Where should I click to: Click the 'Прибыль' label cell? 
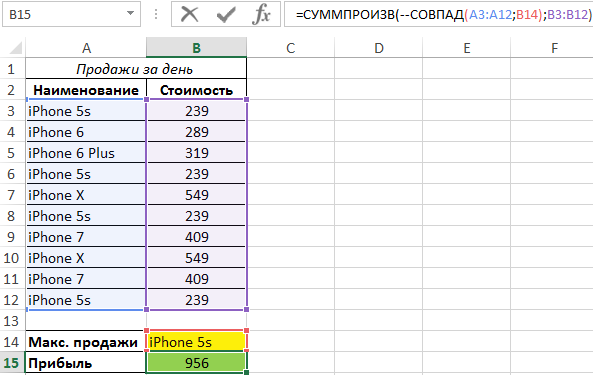[x=86, y=363]
